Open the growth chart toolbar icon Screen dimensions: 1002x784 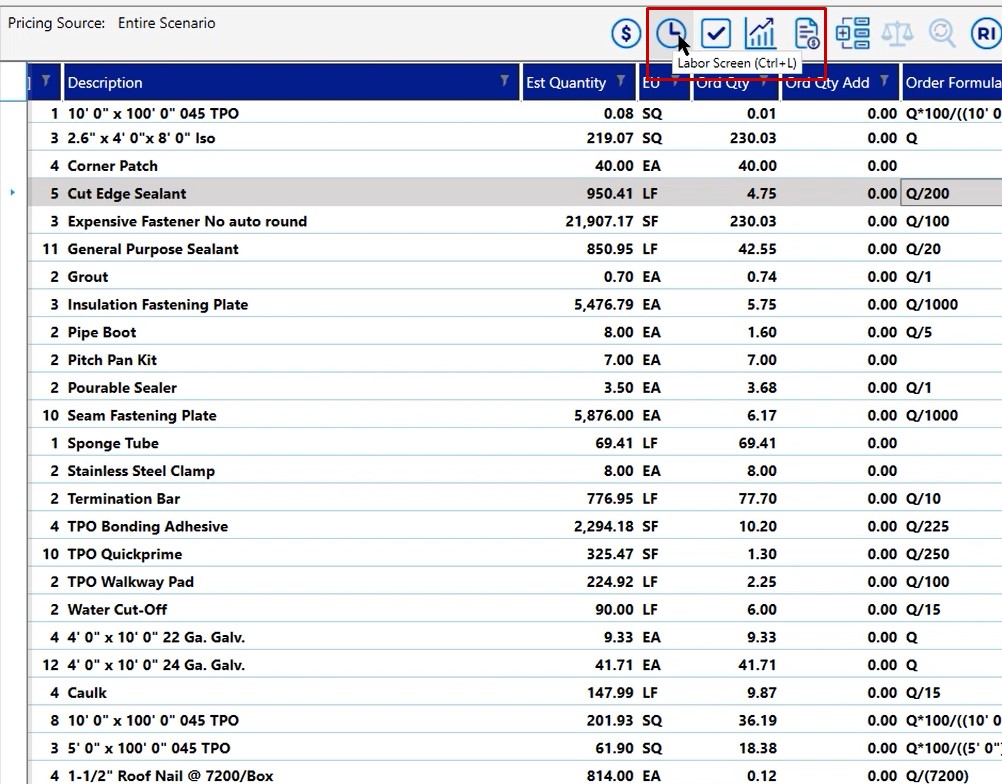pyautogui.click(x=761, y=34)
